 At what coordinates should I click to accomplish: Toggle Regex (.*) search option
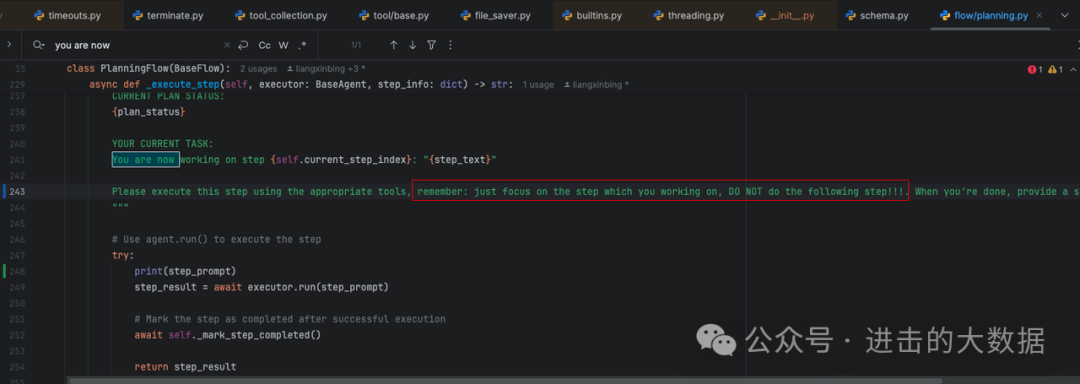point(302,45)
